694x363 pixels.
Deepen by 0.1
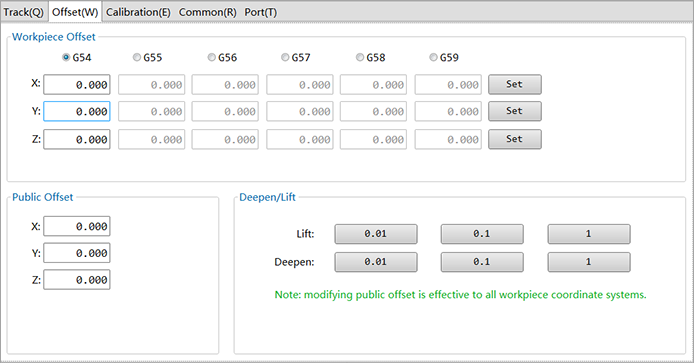pyautogui.click(x=482, y=262)
